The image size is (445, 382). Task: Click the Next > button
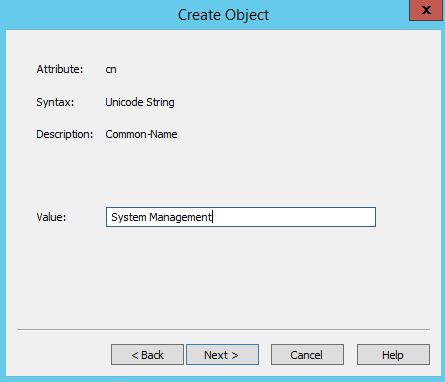[222, 355]
